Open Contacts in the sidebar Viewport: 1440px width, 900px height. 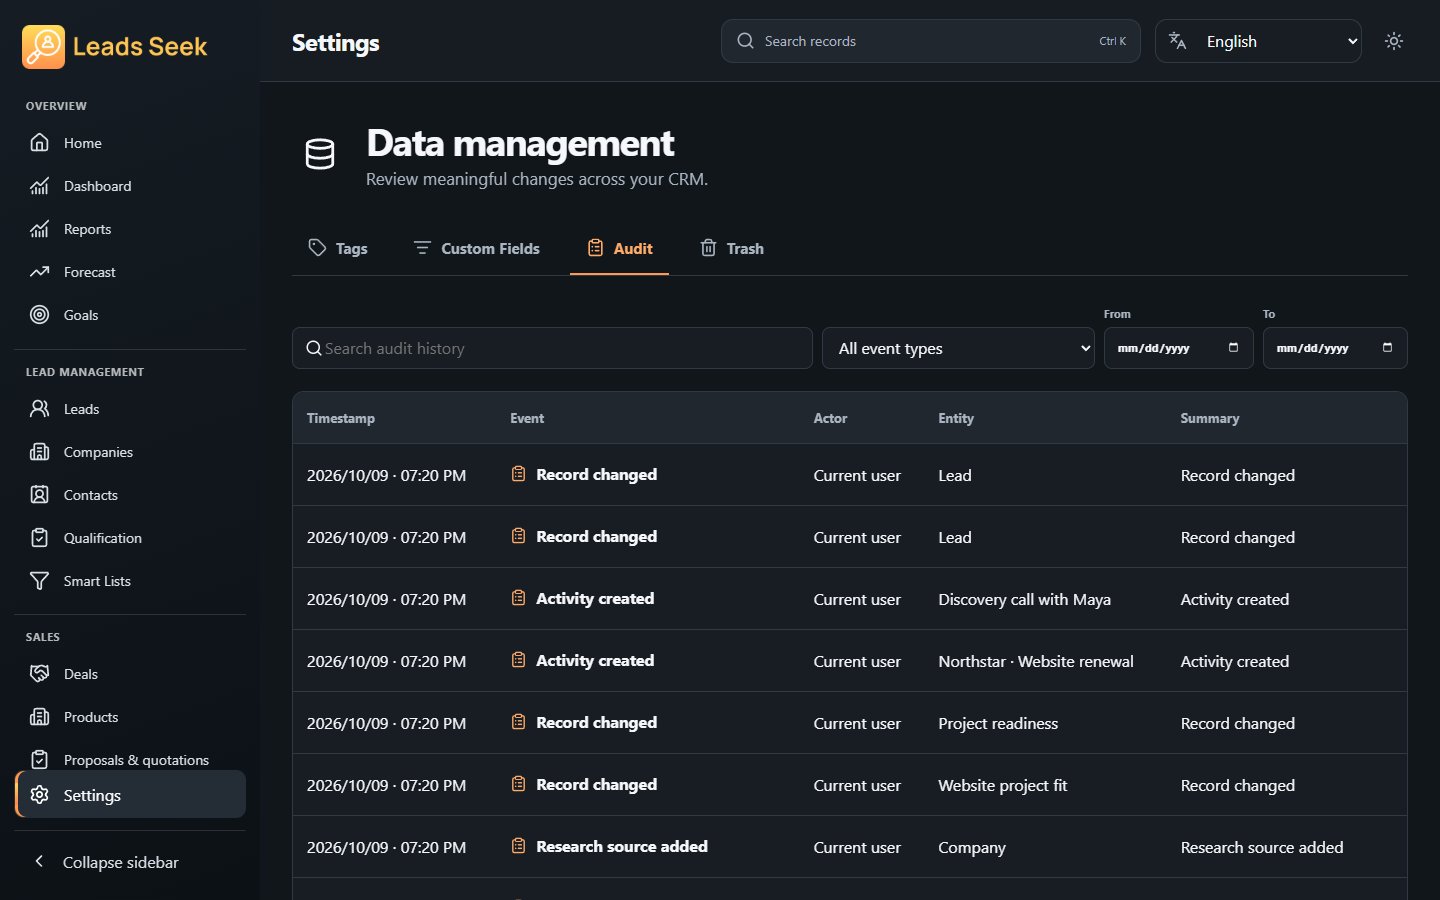(x=130, y=495)
